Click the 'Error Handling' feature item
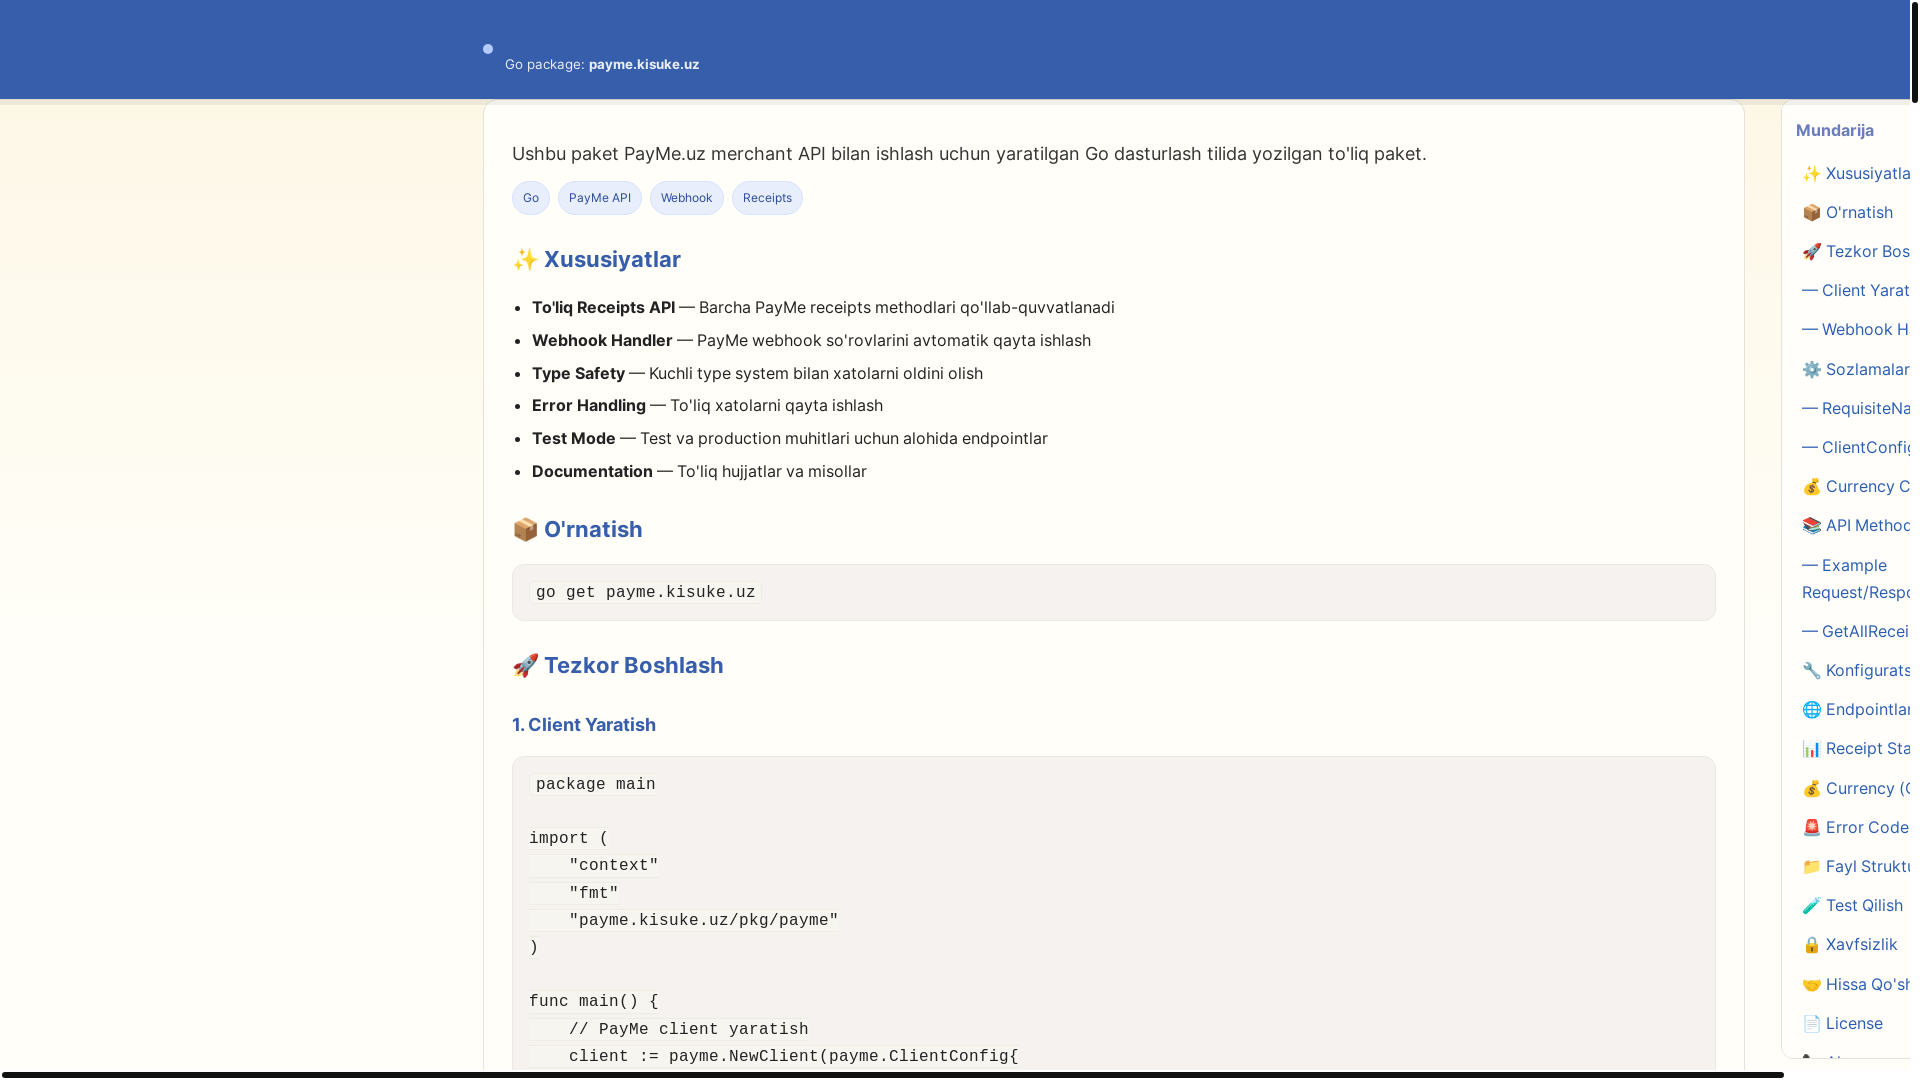The image size is (1920, 1080). point(707,406)
